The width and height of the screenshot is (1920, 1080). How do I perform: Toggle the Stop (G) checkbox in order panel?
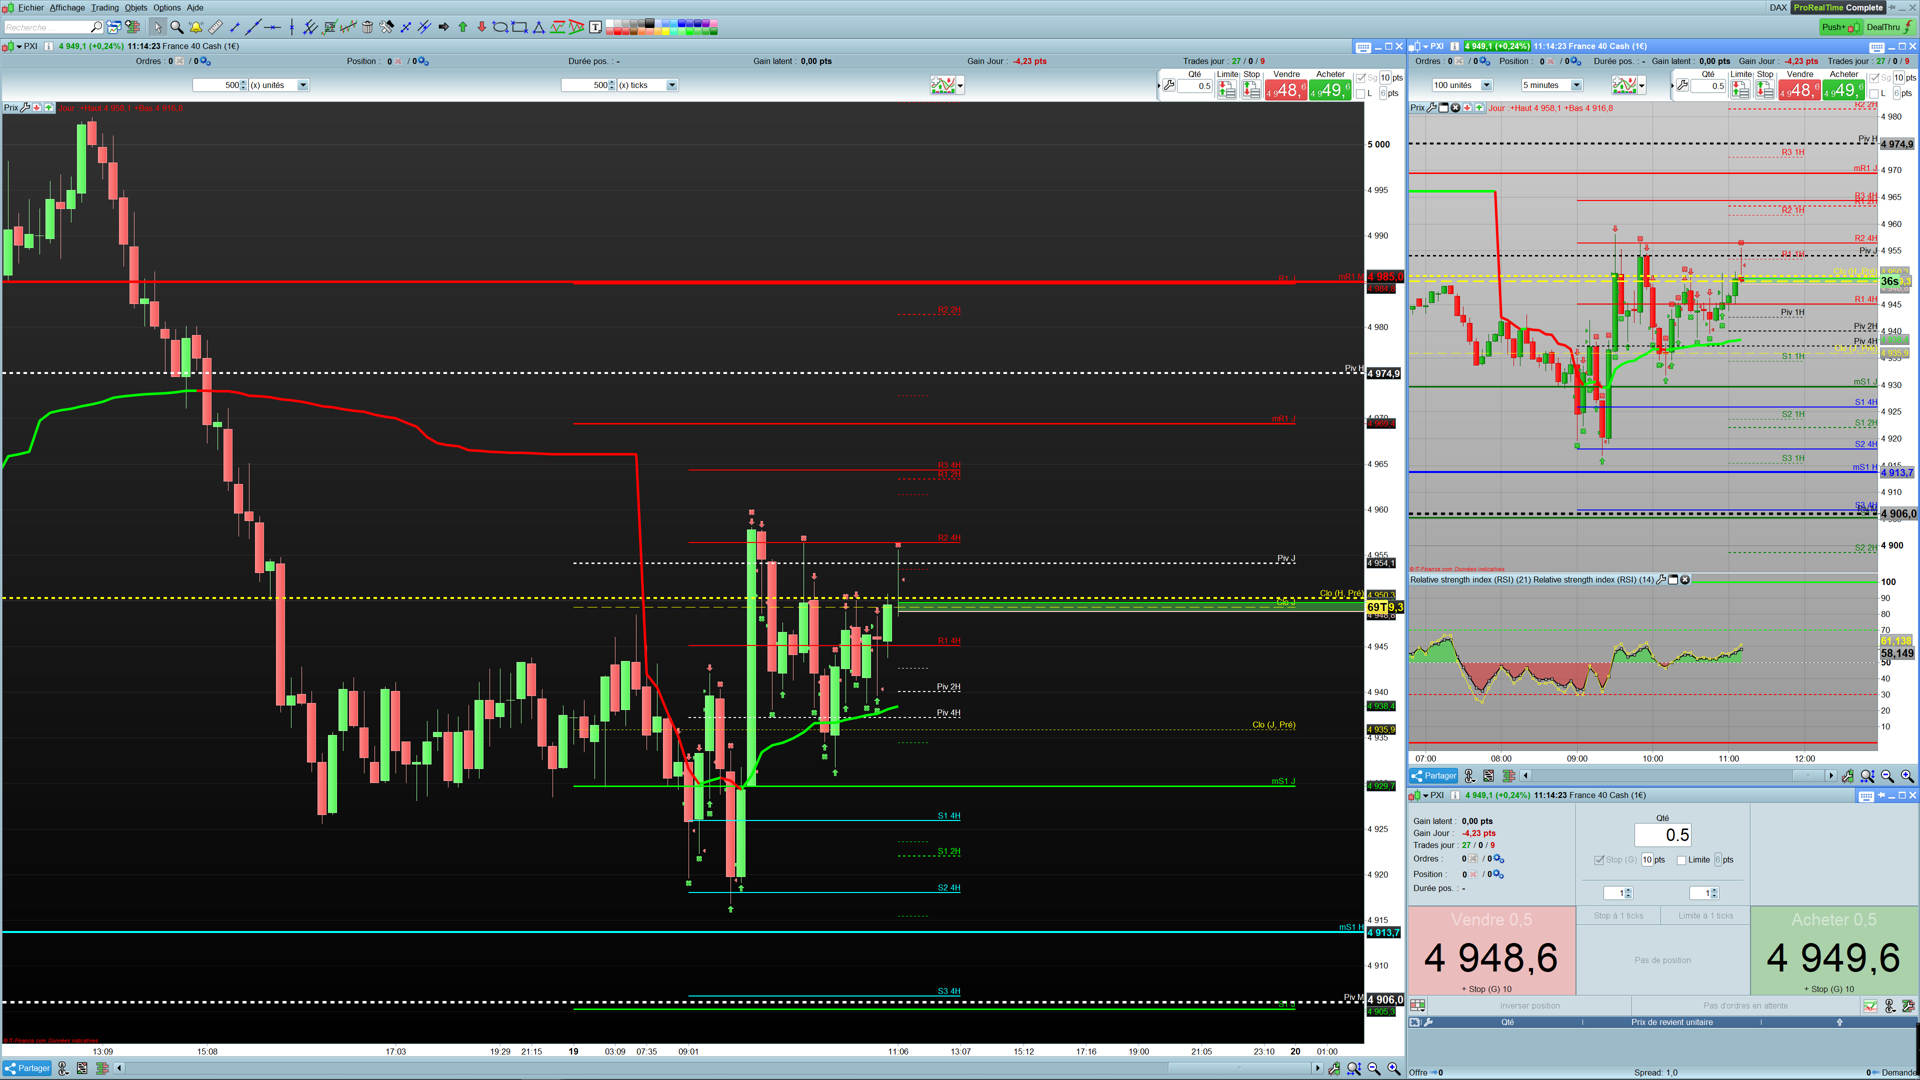click(x=1599, y=860)
